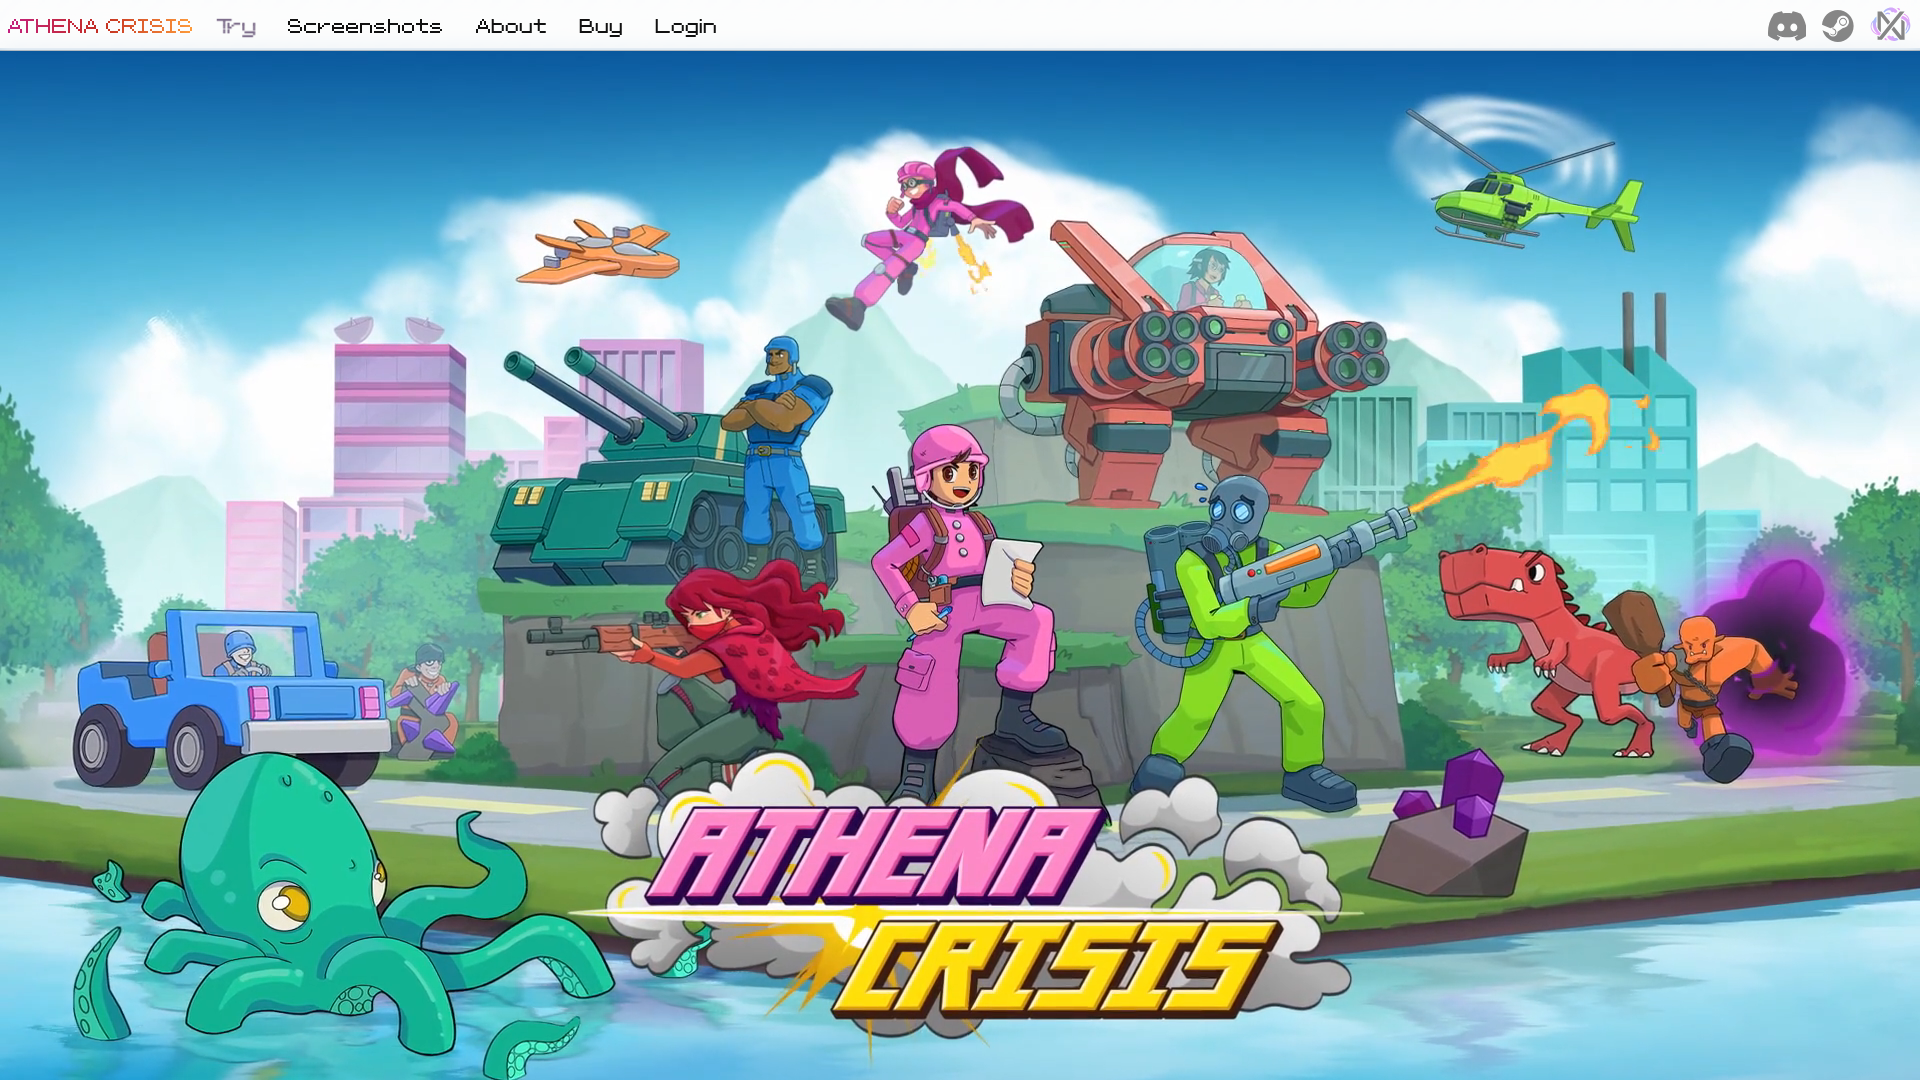The width and height of the screenshot is (1920, 1080).
Task: Open the Steam store icon link
Action: pyautogui.click(x=1838, y=26)
